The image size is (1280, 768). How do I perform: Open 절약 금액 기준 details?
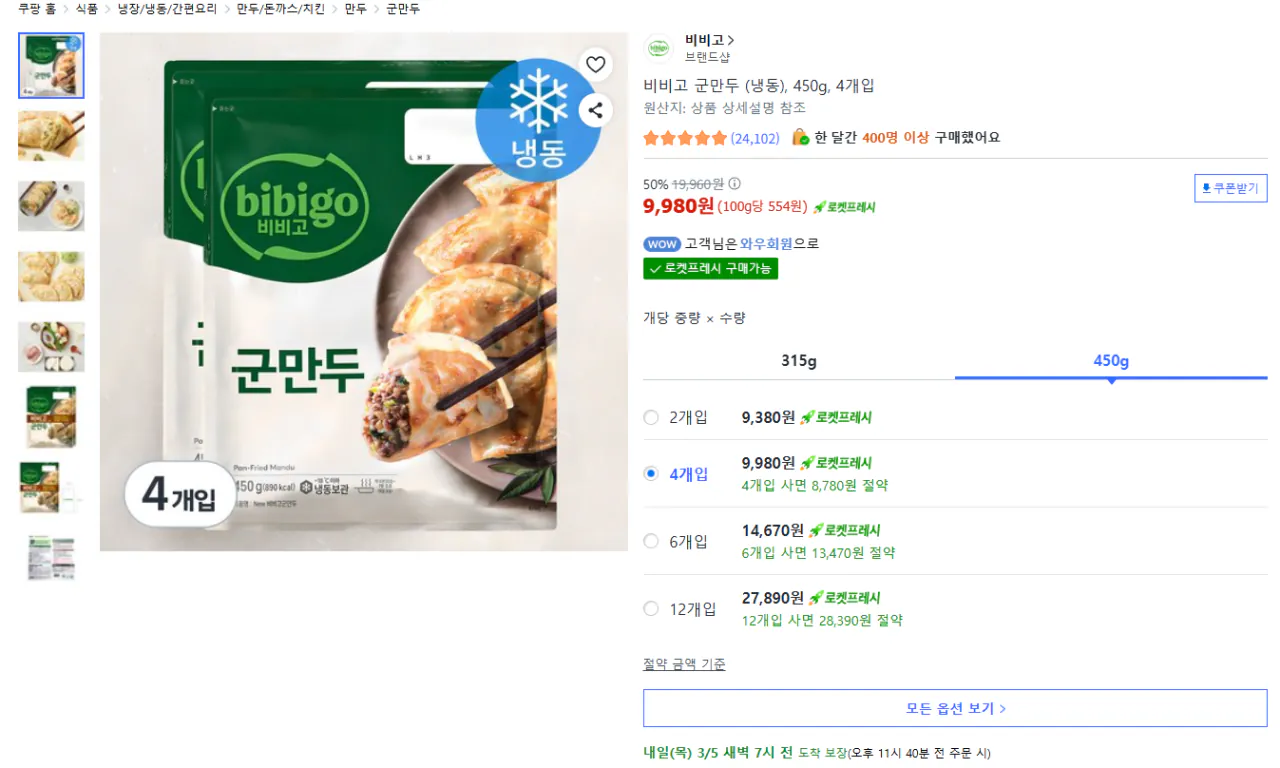(x=684, y=664)
